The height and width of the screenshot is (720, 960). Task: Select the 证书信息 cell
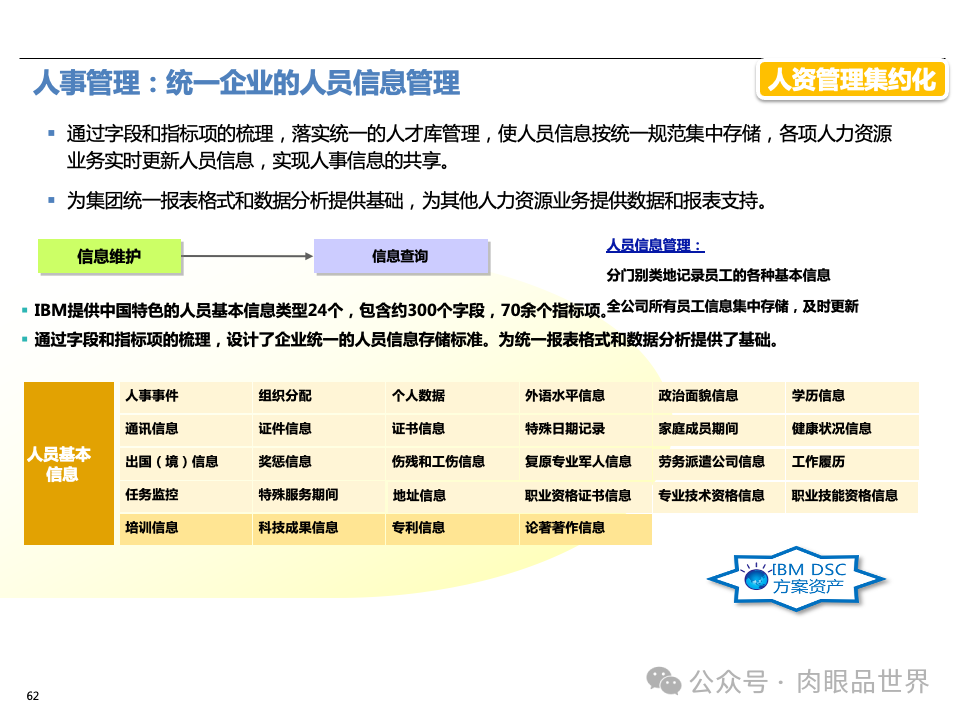[452, 430]
